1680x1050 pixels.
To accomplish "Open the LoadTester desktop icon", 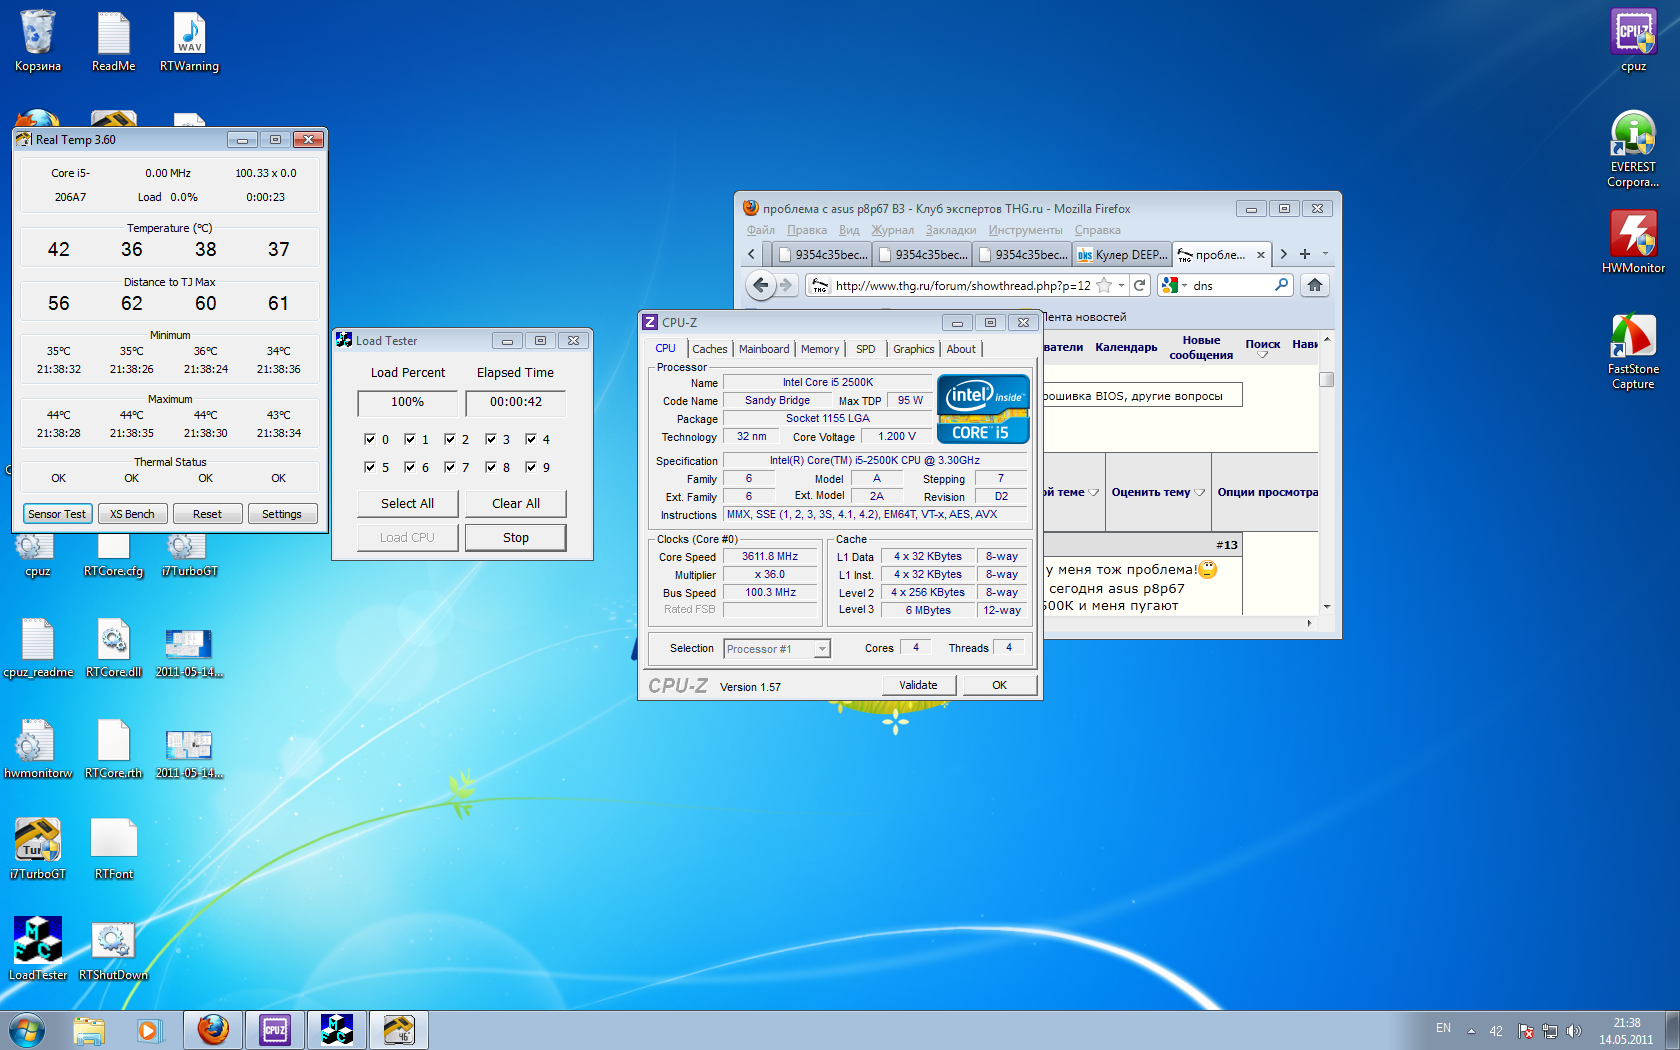I will (x=37, y=942).
